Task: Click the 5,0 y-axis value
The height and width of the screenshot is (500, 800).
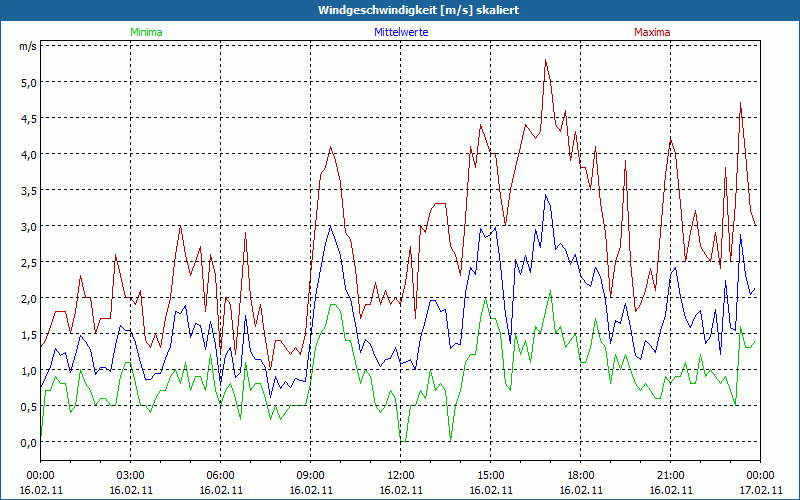Action: tap(28, 82)
